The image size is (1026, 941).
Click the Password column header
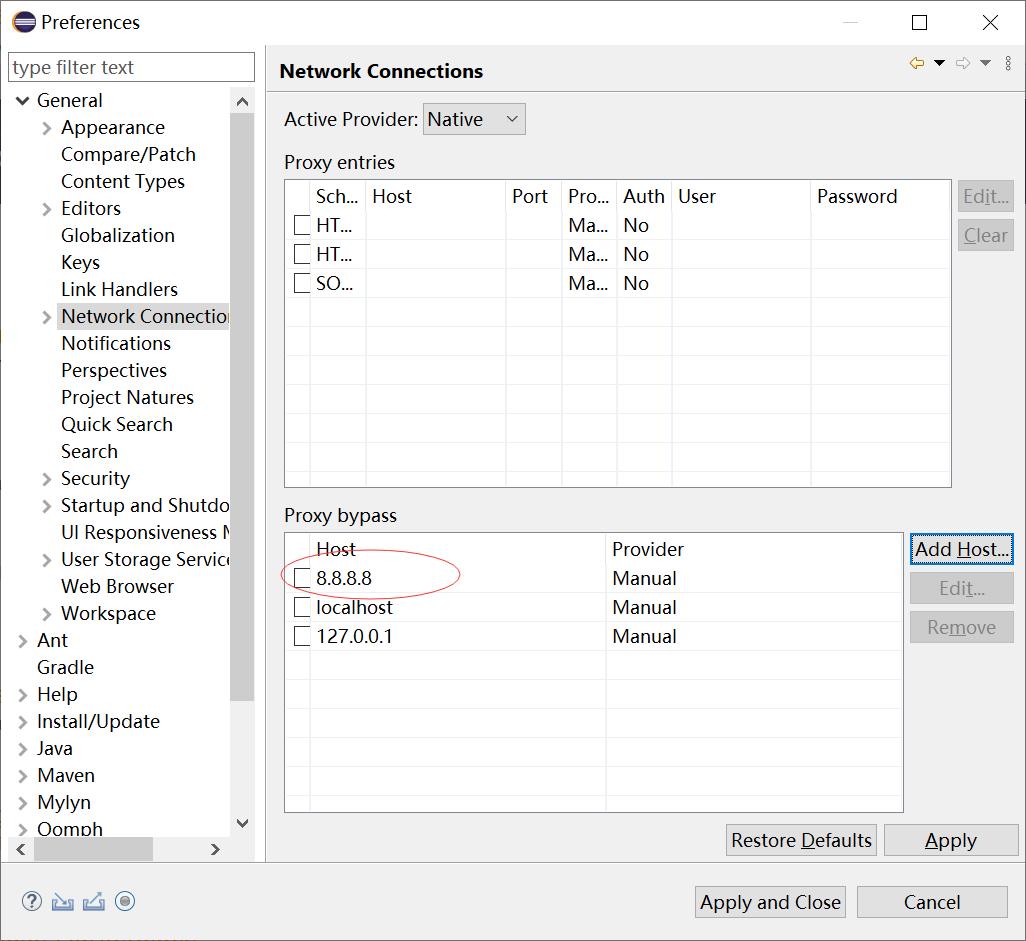[x=881, y=196]
